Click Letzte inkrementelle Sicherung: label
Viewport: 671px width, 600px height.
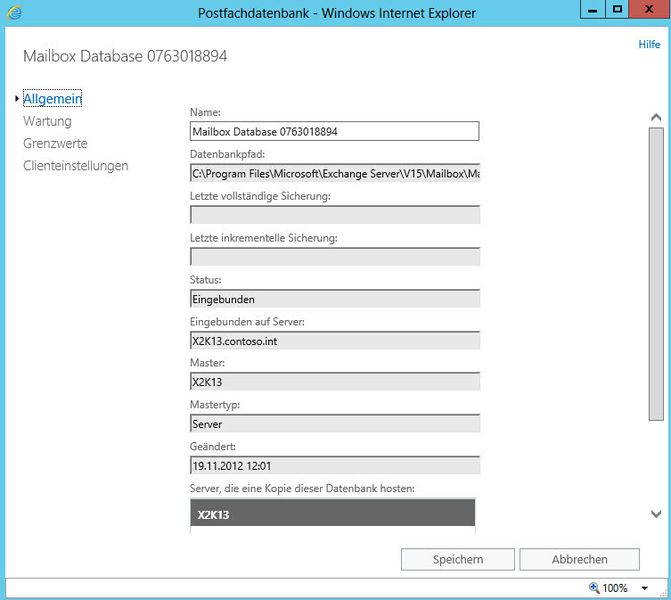tap(264, 238)
